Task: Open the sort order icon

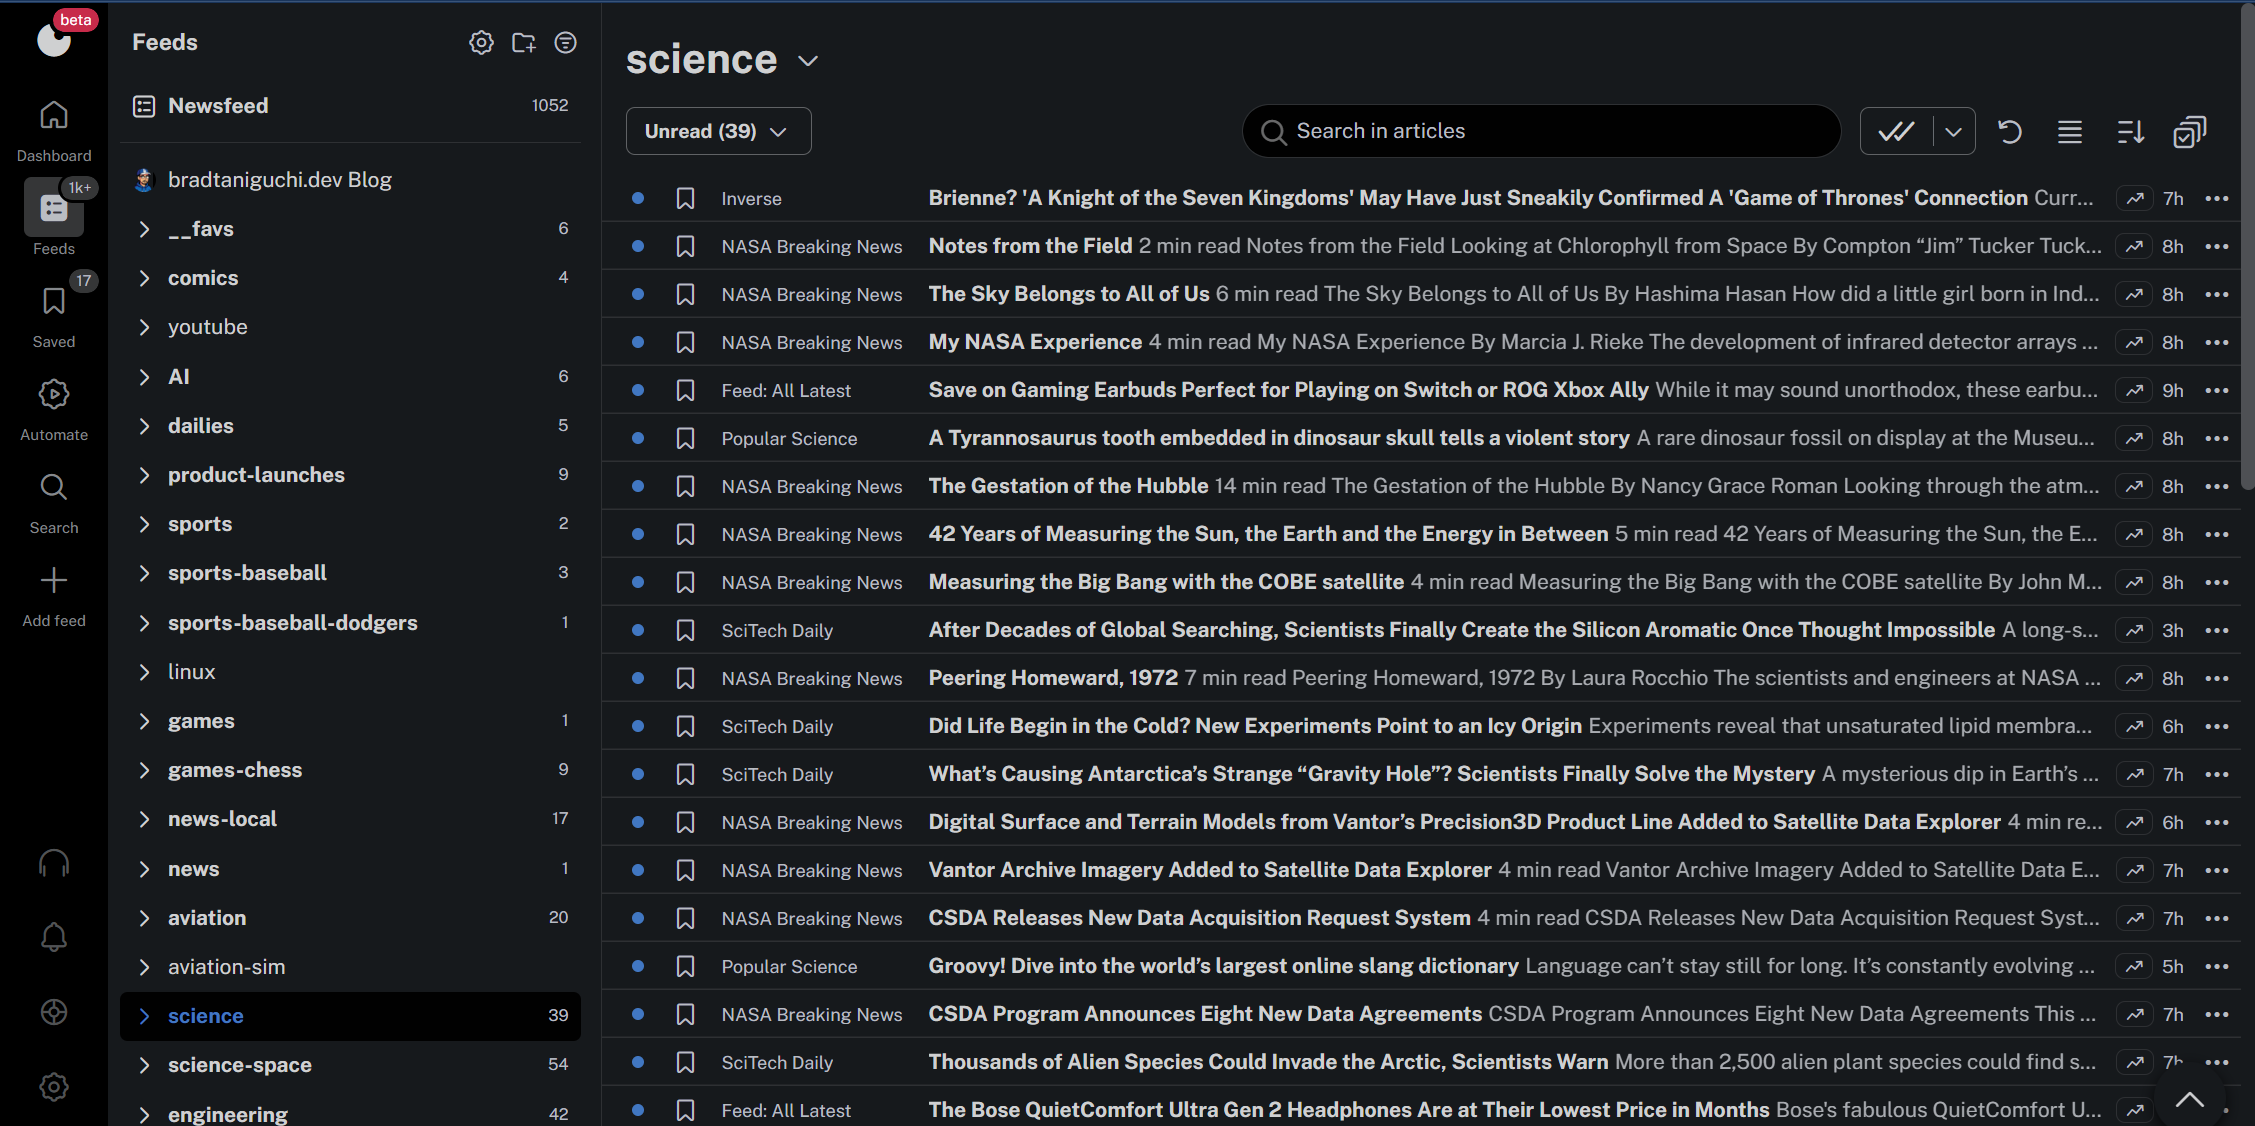Action: click(2130, 131)
